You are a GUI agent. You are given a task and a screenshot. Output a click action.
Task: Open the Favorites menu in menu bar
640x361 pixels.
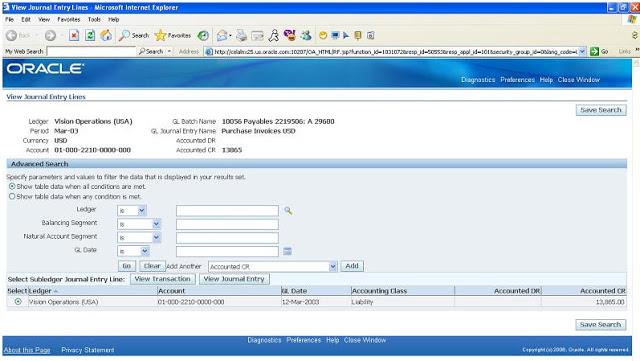point(69,19)
